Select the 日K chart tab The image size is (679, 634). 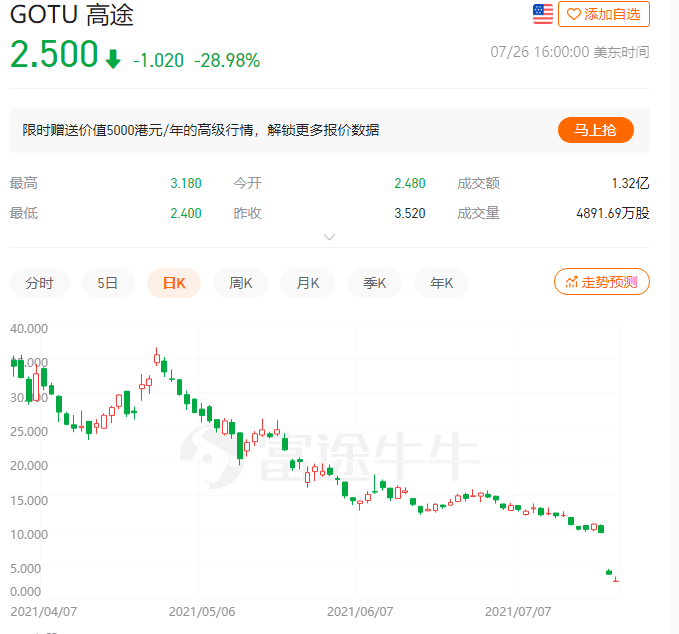[174, 283]
